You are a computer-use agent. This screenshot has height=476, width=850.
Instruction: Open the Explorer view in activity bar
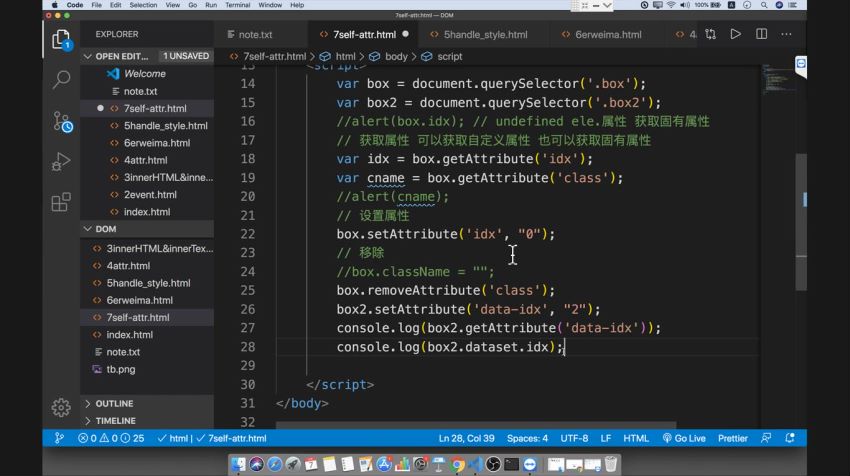(x=61, y=40)
